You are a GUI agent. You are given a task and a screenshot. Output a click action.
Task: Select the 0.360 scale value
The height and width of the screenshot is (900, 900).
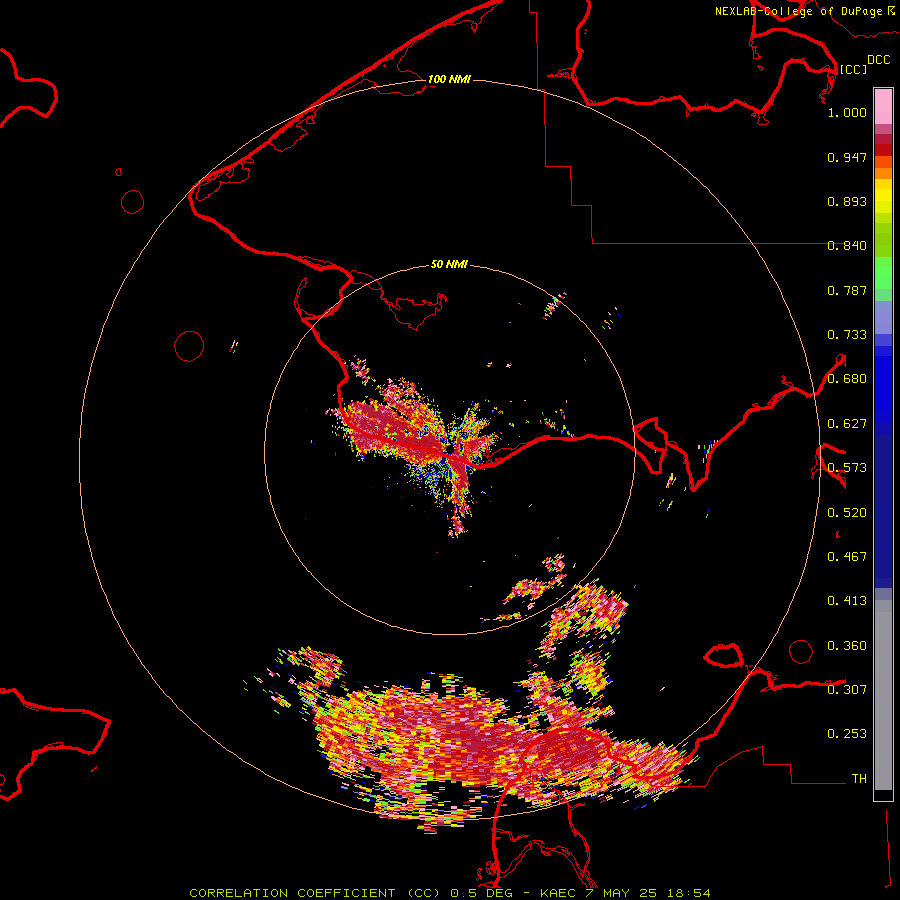(x=847, y=646)
